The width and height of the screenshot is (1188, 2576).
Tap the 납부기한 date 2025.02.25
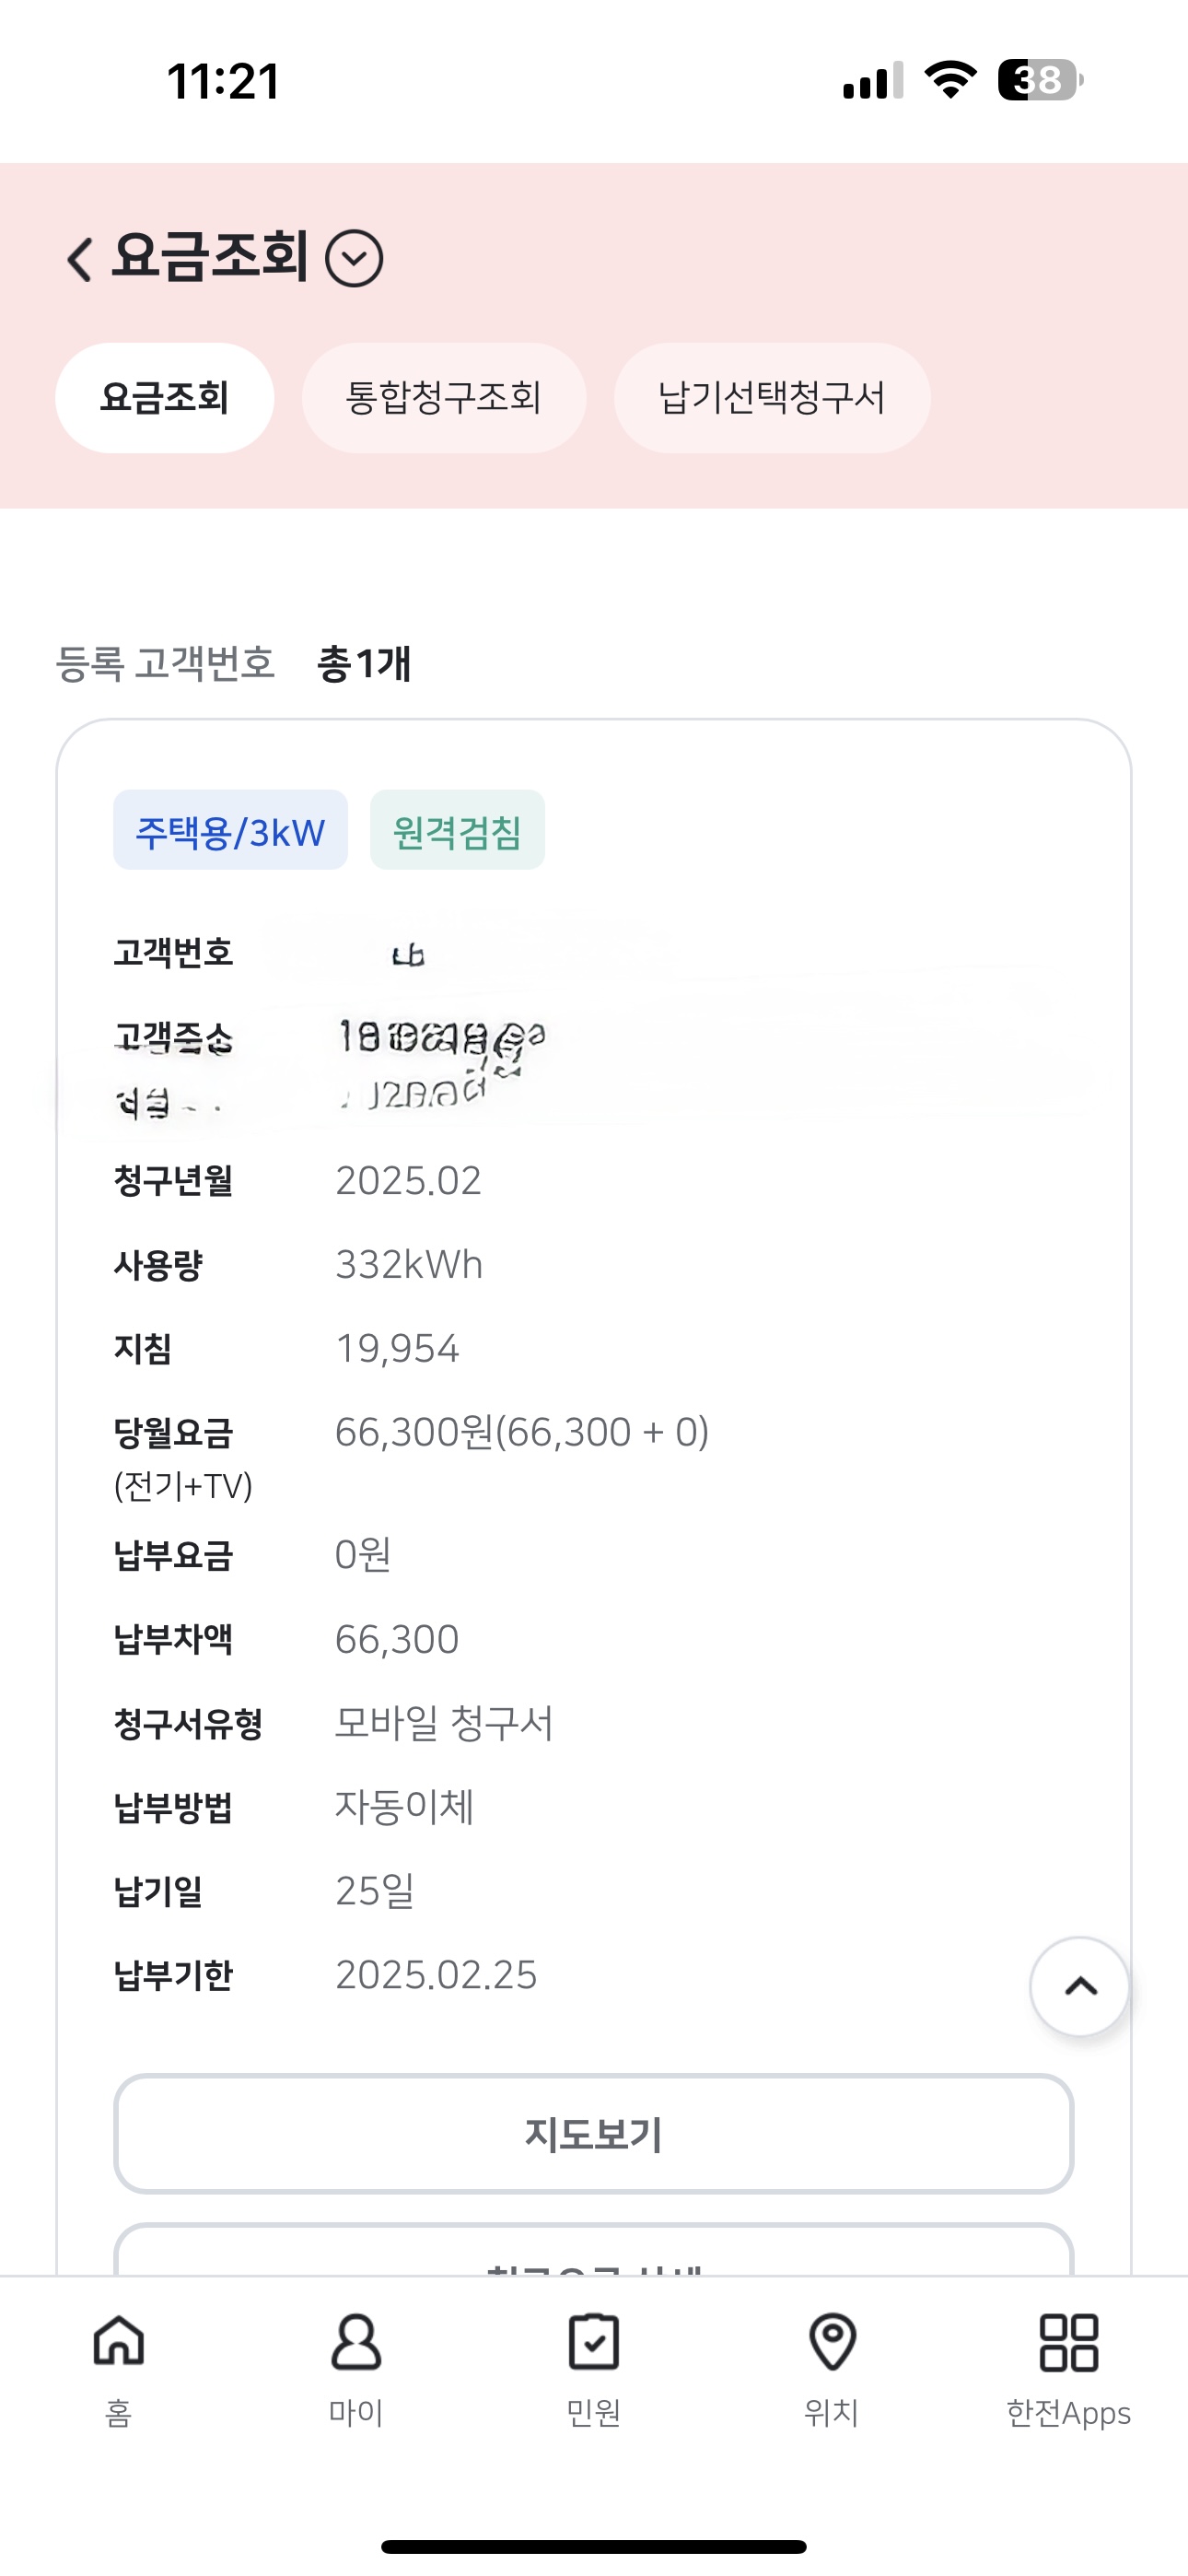[436, 1975]
